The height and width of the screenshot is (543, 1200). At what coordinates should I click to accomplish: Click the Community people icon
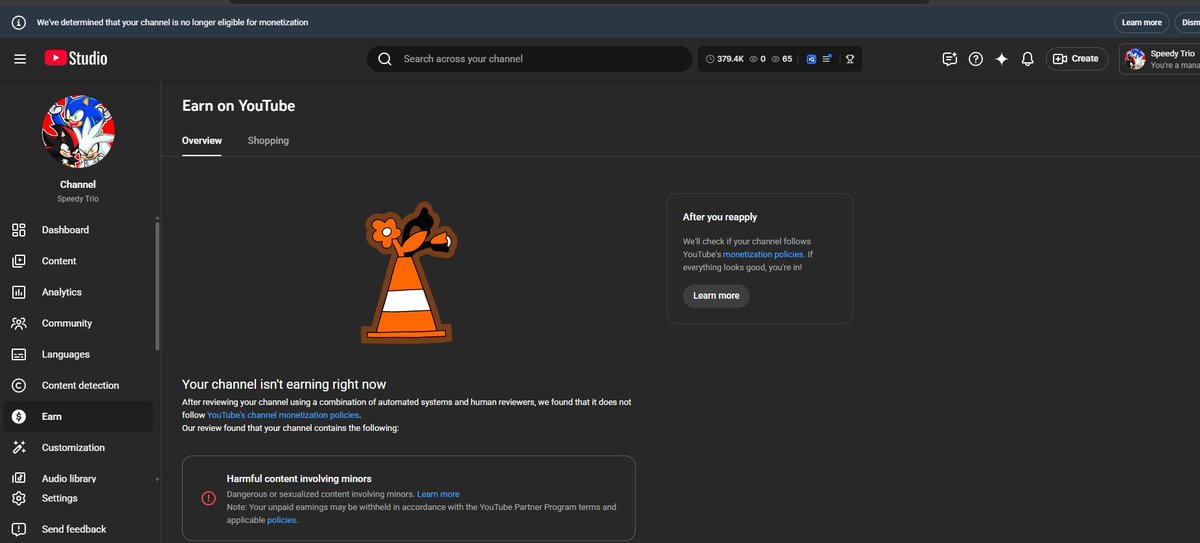18,323
